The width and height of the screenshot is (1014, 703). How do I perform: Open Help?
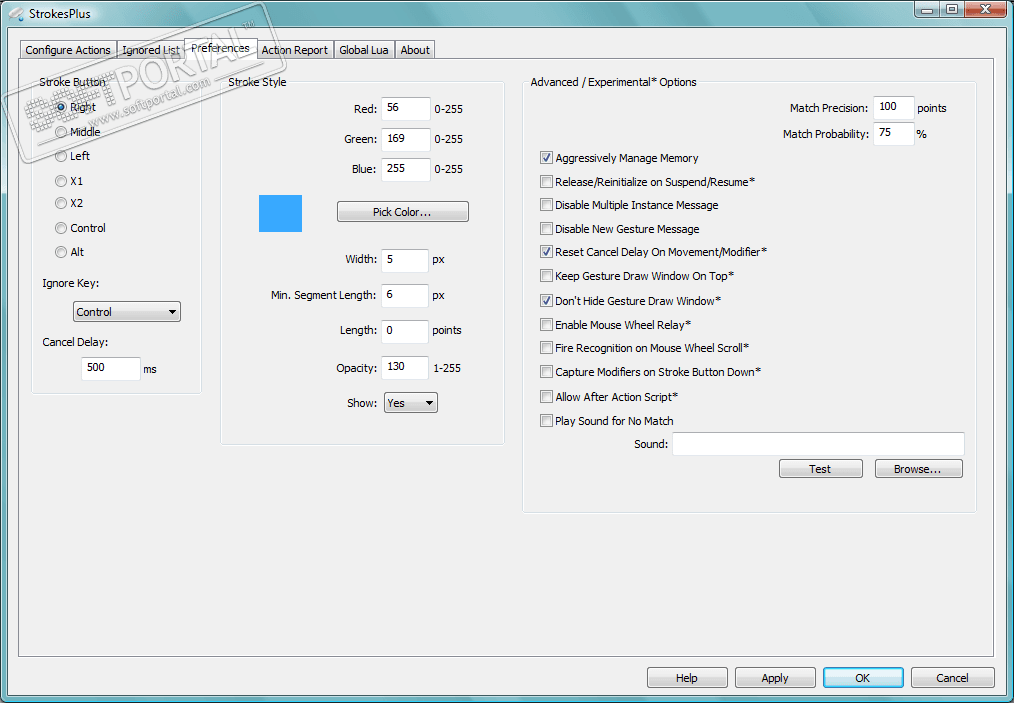[687, 678]
